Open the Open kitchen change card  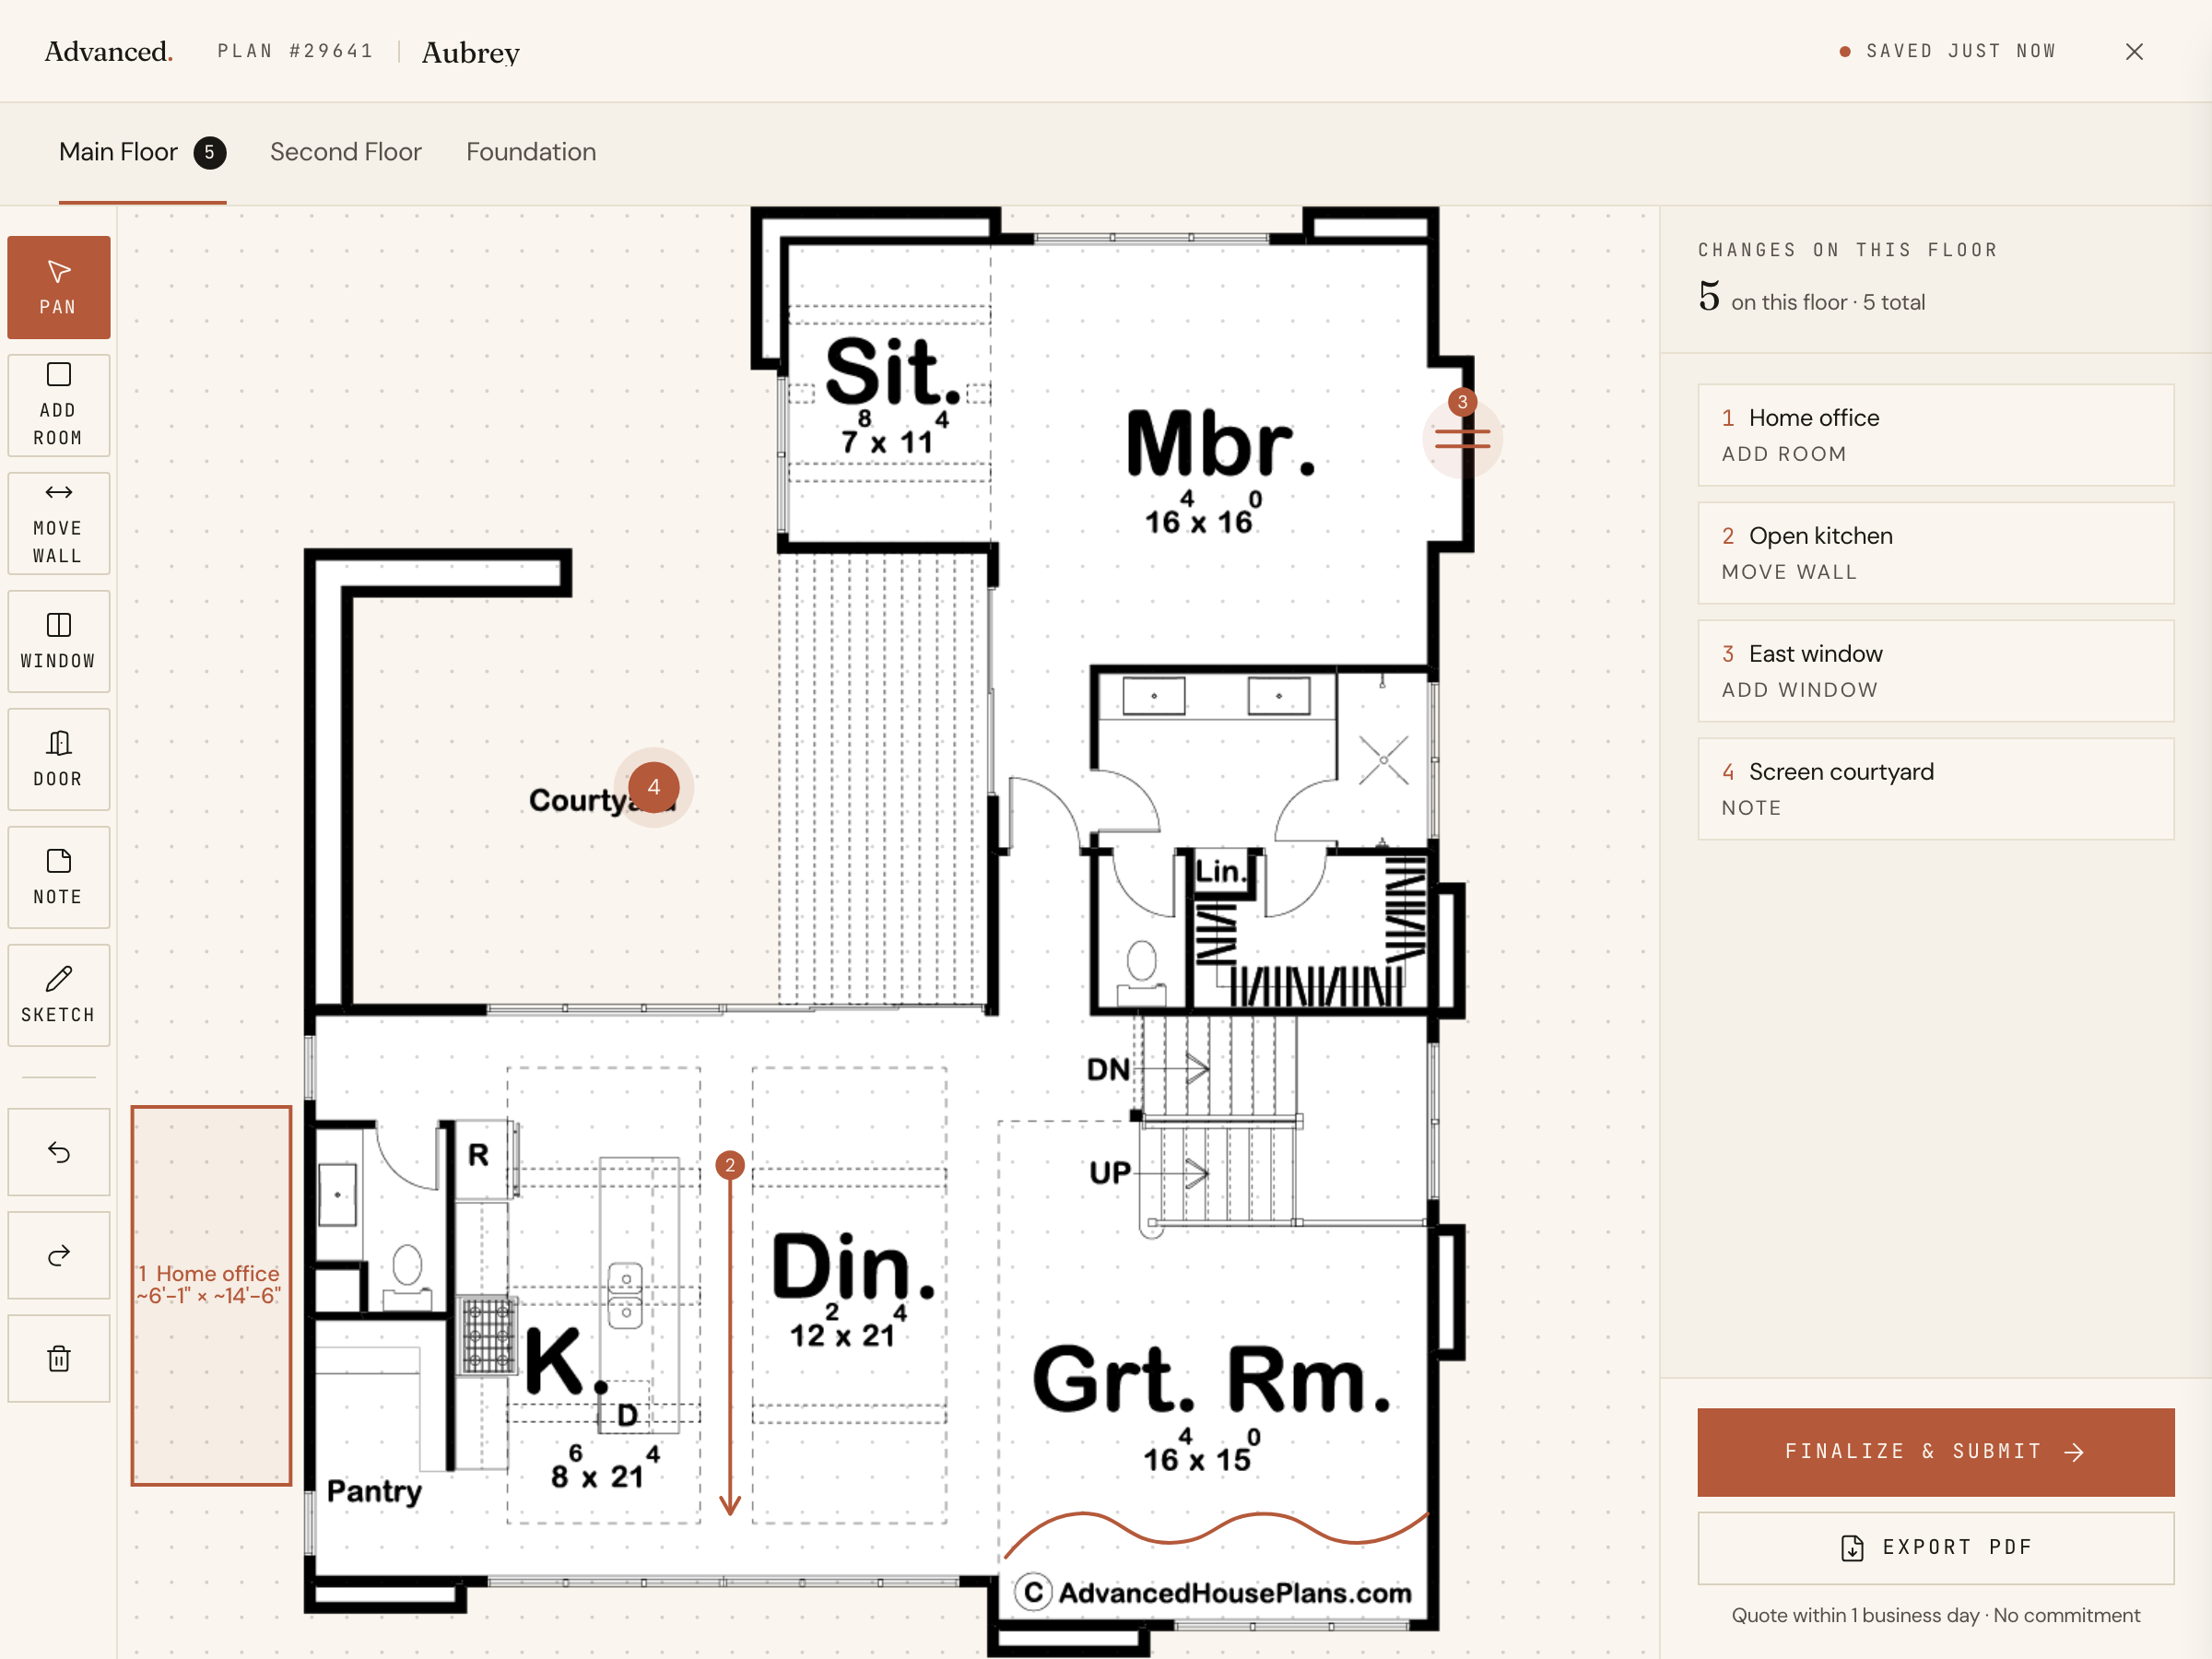pos(1936,553)
